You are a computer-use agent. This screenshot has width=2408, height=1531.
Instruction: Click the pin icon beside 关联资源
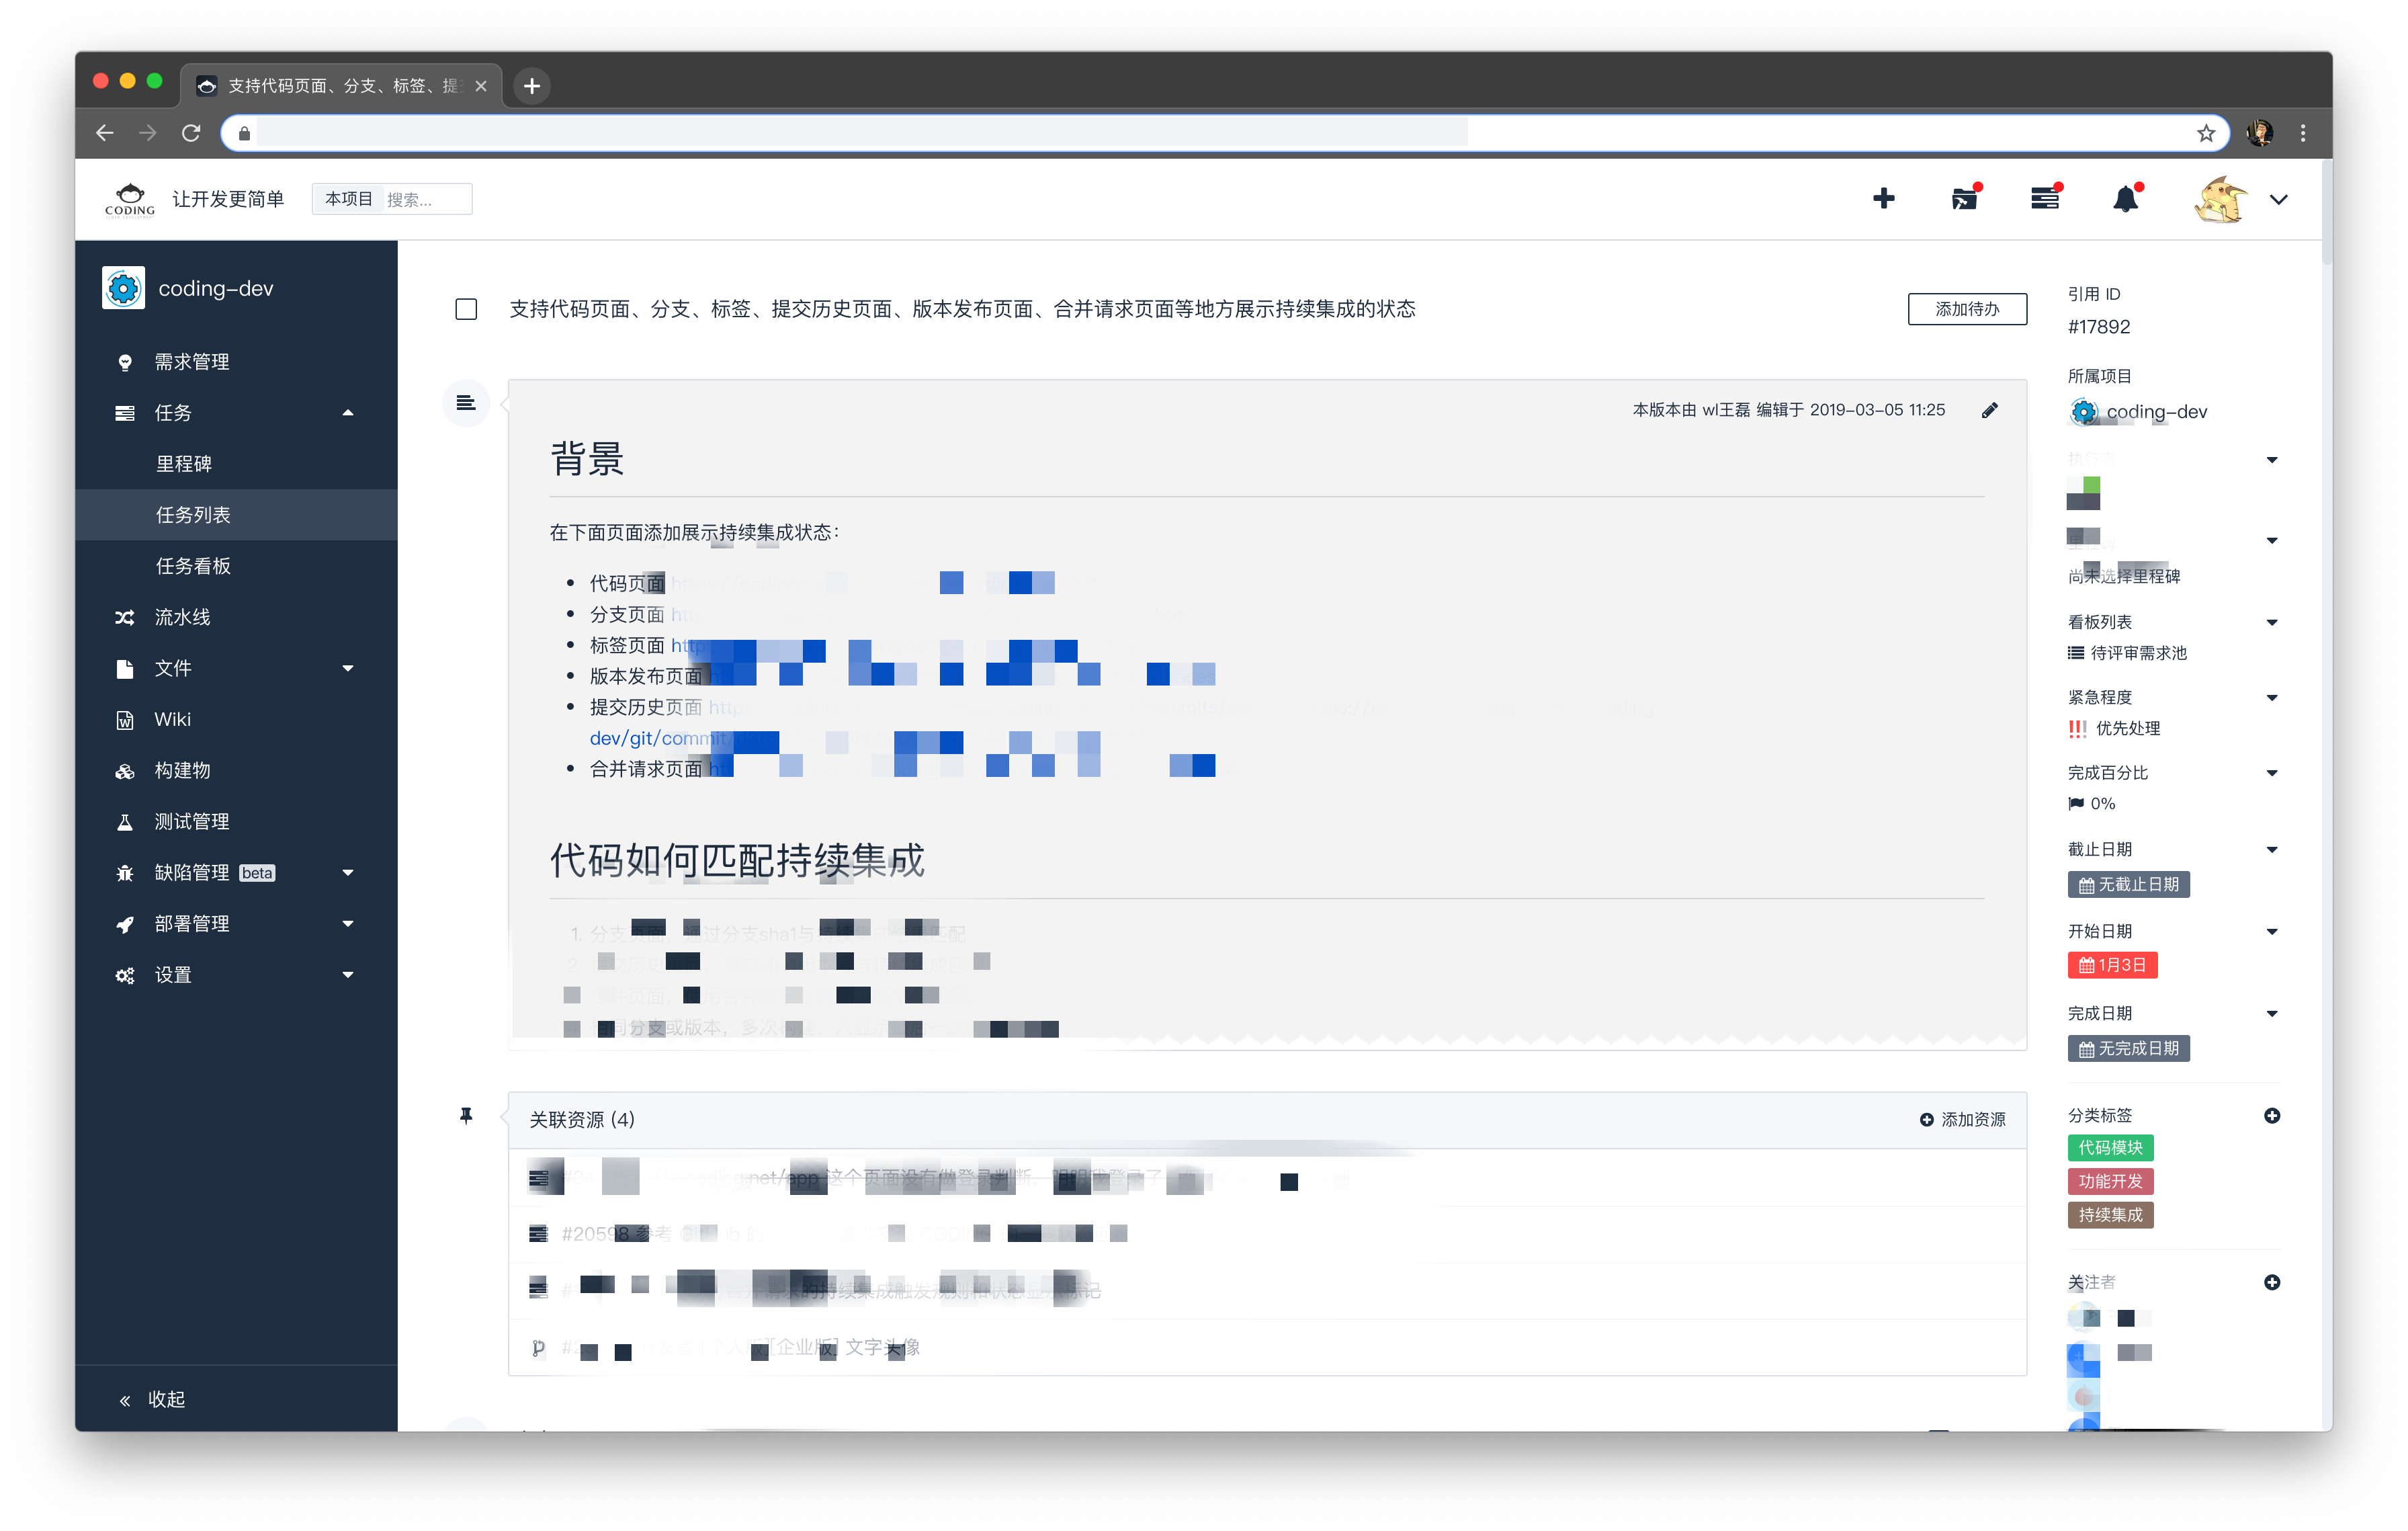[466, 1116]
